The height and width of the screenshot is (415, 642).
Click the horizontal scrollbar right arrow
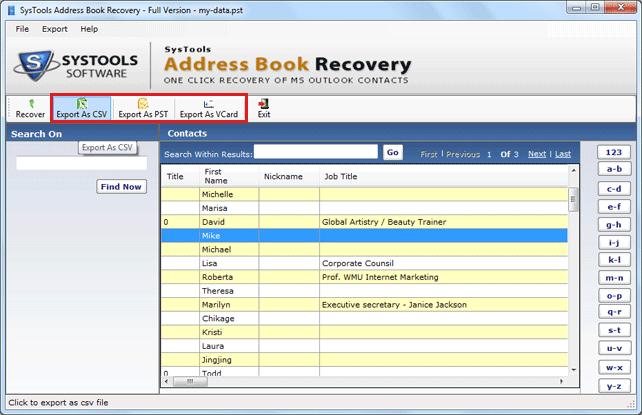coord(561,381)
